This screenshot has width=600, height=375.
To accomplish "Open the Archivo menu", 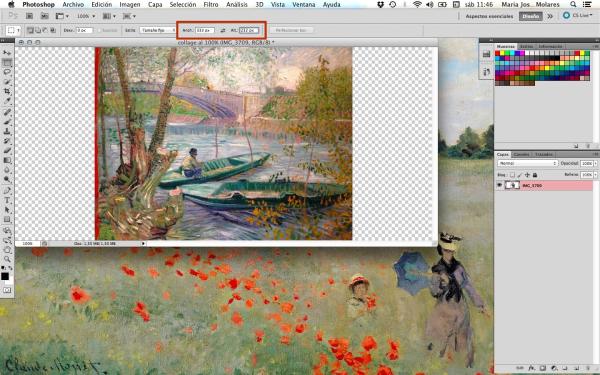I will [x=73, y=5].
